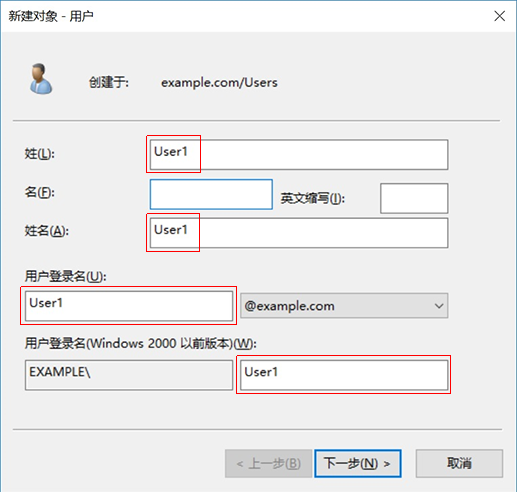Viewport: 517px width, 492px height.
Task: Click the 用户登录名(Windows 2000 以前版本) label
Action: (141, 343)
